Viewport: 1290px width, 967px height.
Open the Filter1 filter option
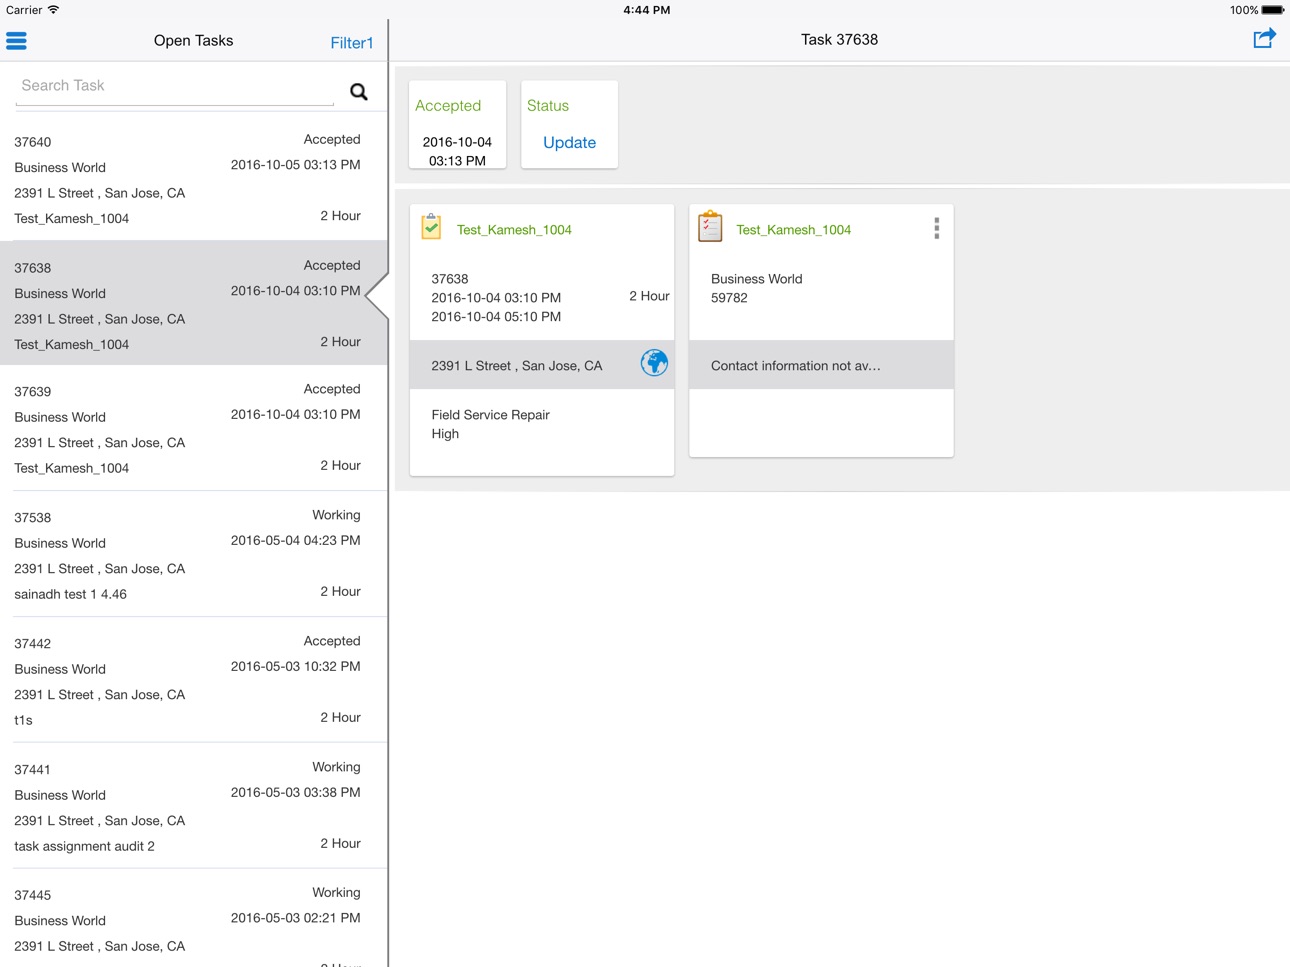(352, 43)
